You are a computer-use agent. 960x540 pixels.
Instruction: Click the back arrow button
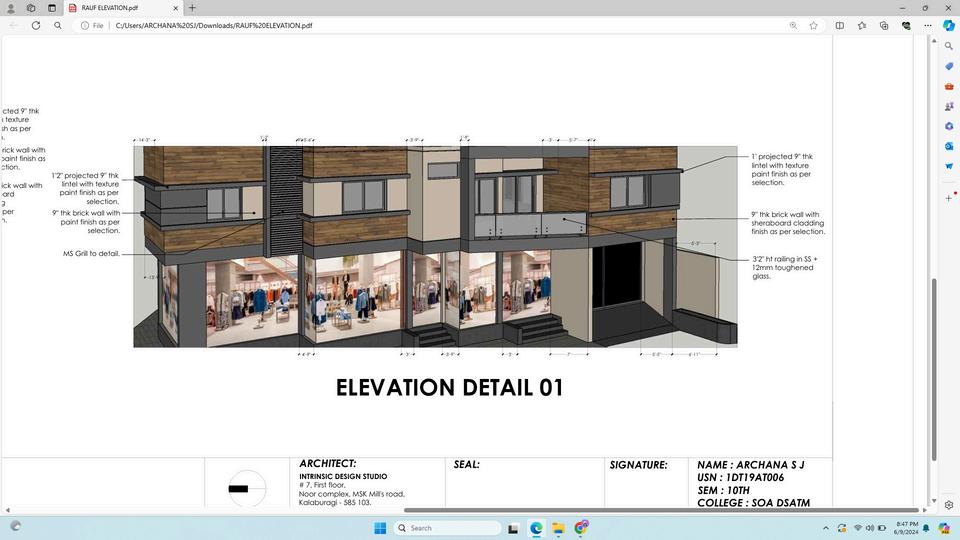[x=13, y=26]
